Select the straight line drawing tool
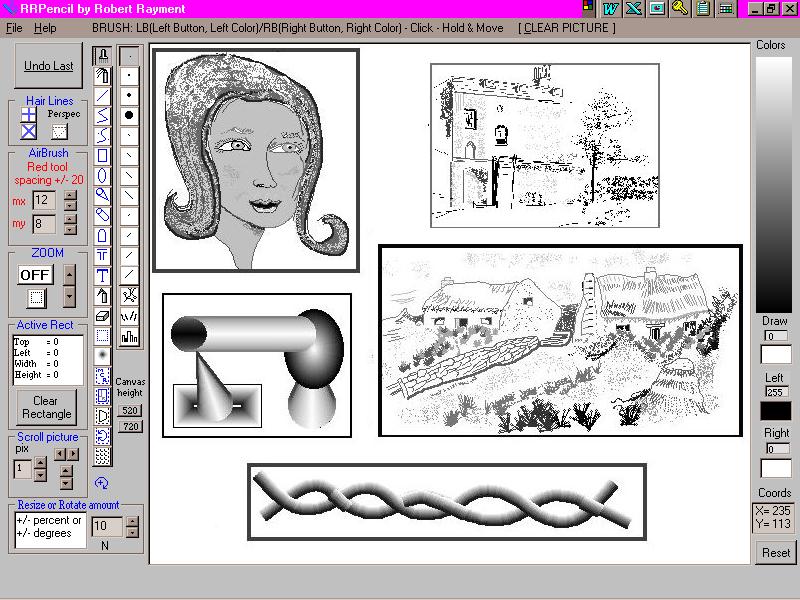Viewport: 800px width, 600px height. pyautogui.click(x=102, y=96)
